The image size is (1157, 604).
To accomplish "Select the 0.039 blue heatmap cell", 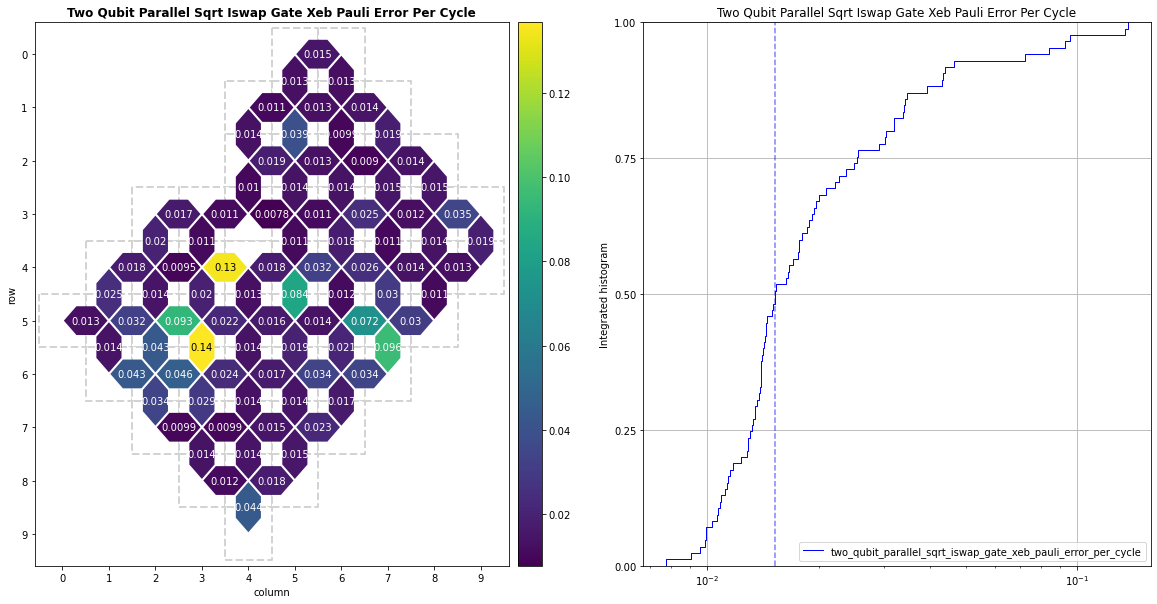I will 295,134.
